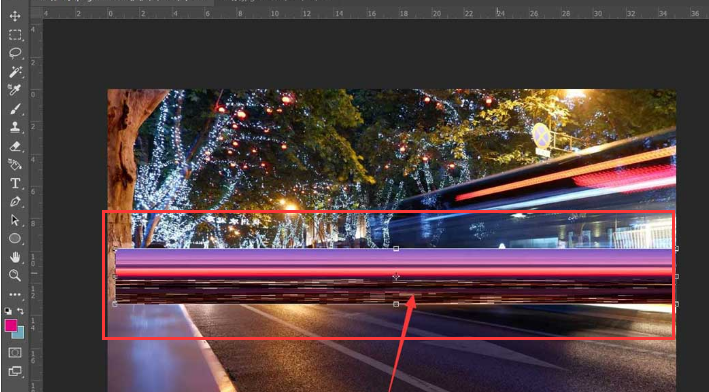Open the magenta foreground color swatch
The image size is (709, 392).
coord(11,325)
